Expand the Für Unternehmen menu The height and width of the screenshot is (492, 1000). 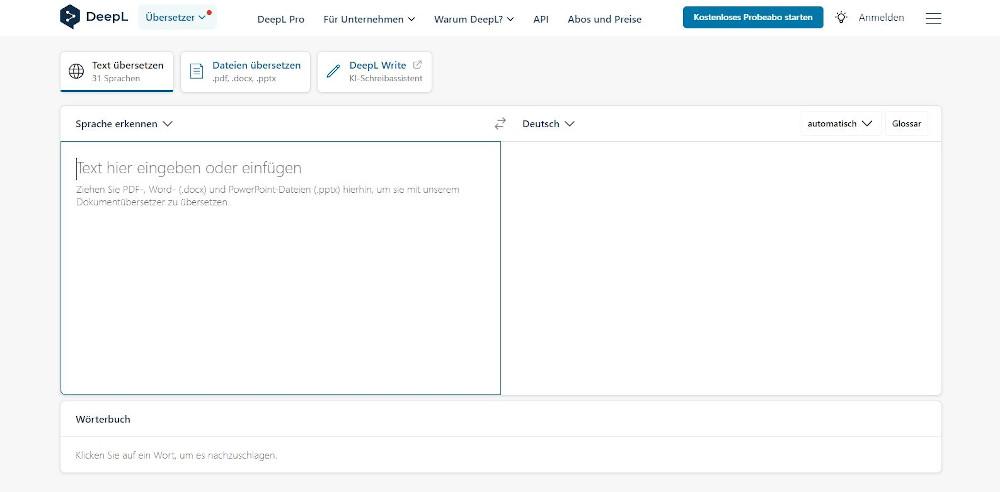(x=369, y=19)
